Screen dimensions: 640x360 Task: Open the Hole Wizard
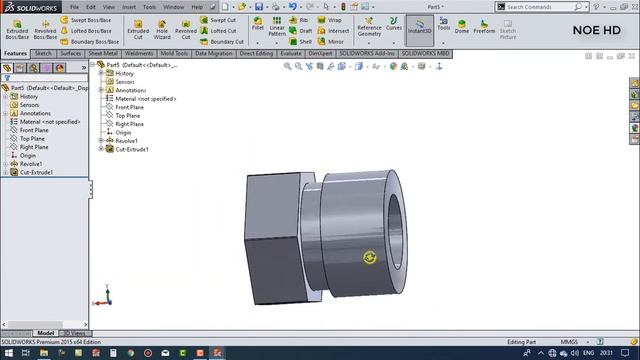tap(162, 29)
